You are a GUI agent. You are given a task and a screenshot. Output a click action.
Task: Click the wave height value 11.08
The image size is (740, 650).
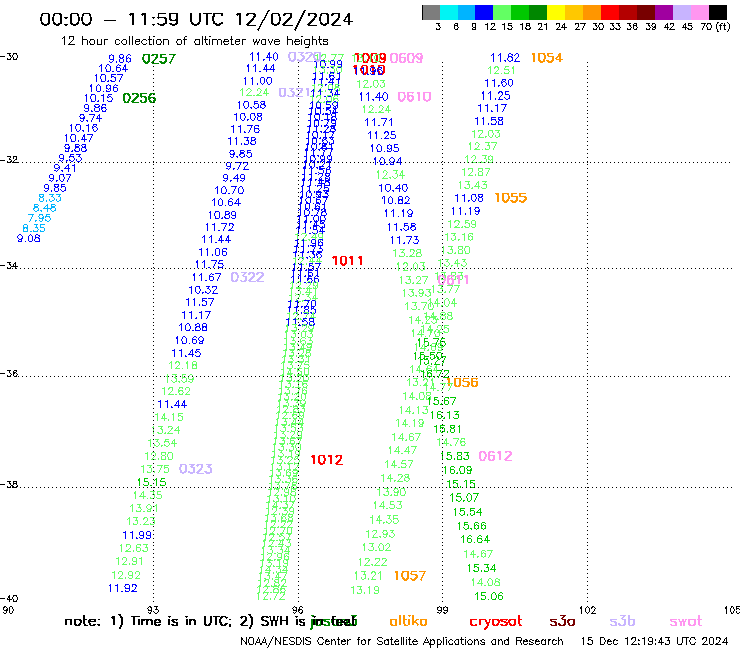(469, 198)
